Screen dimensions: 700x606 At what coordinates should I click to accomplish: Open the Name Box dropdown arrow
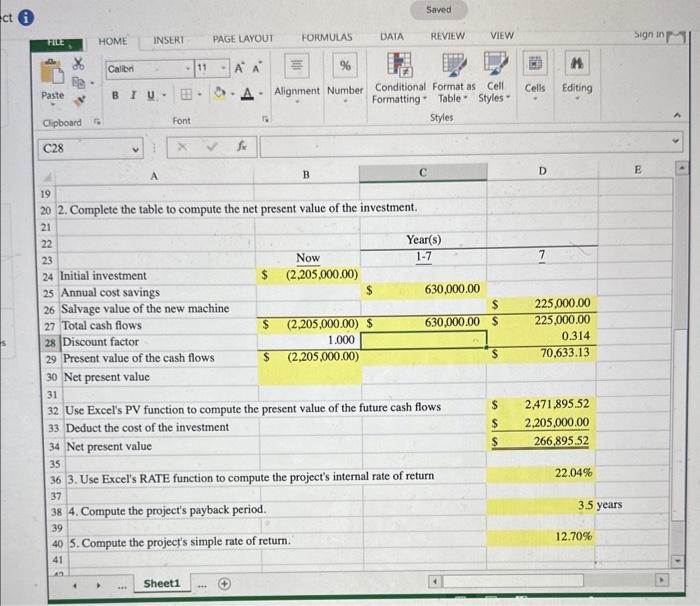tap(135, 150)
